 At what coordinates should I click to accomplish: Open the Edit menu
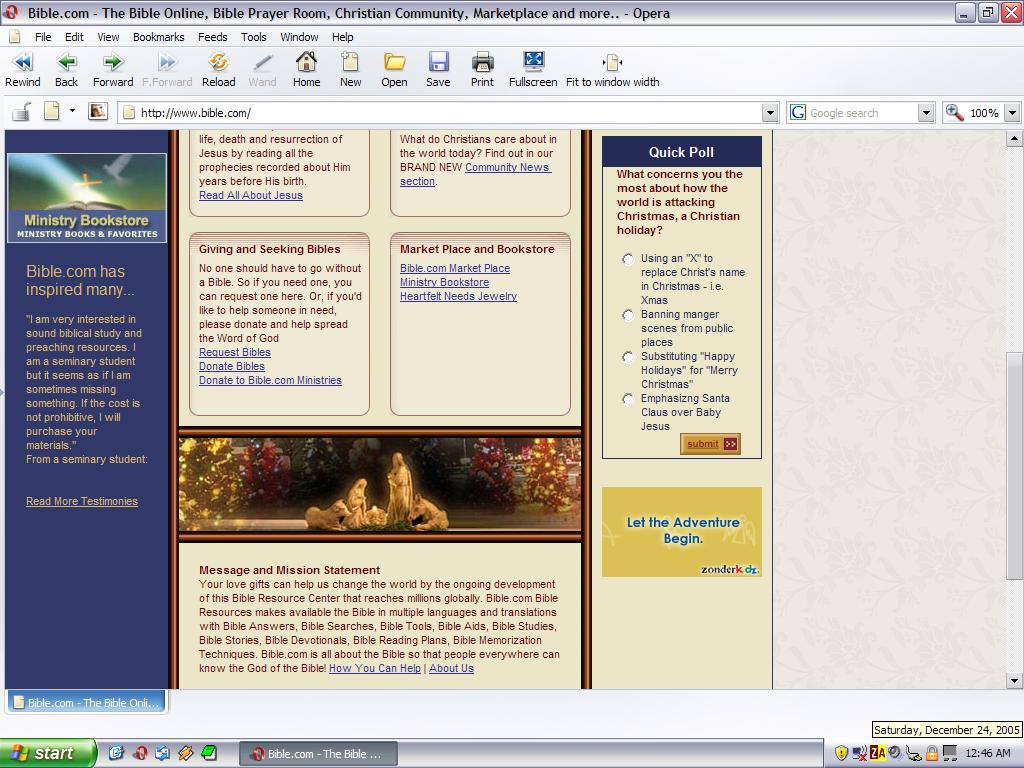click(x=74, y=37)
